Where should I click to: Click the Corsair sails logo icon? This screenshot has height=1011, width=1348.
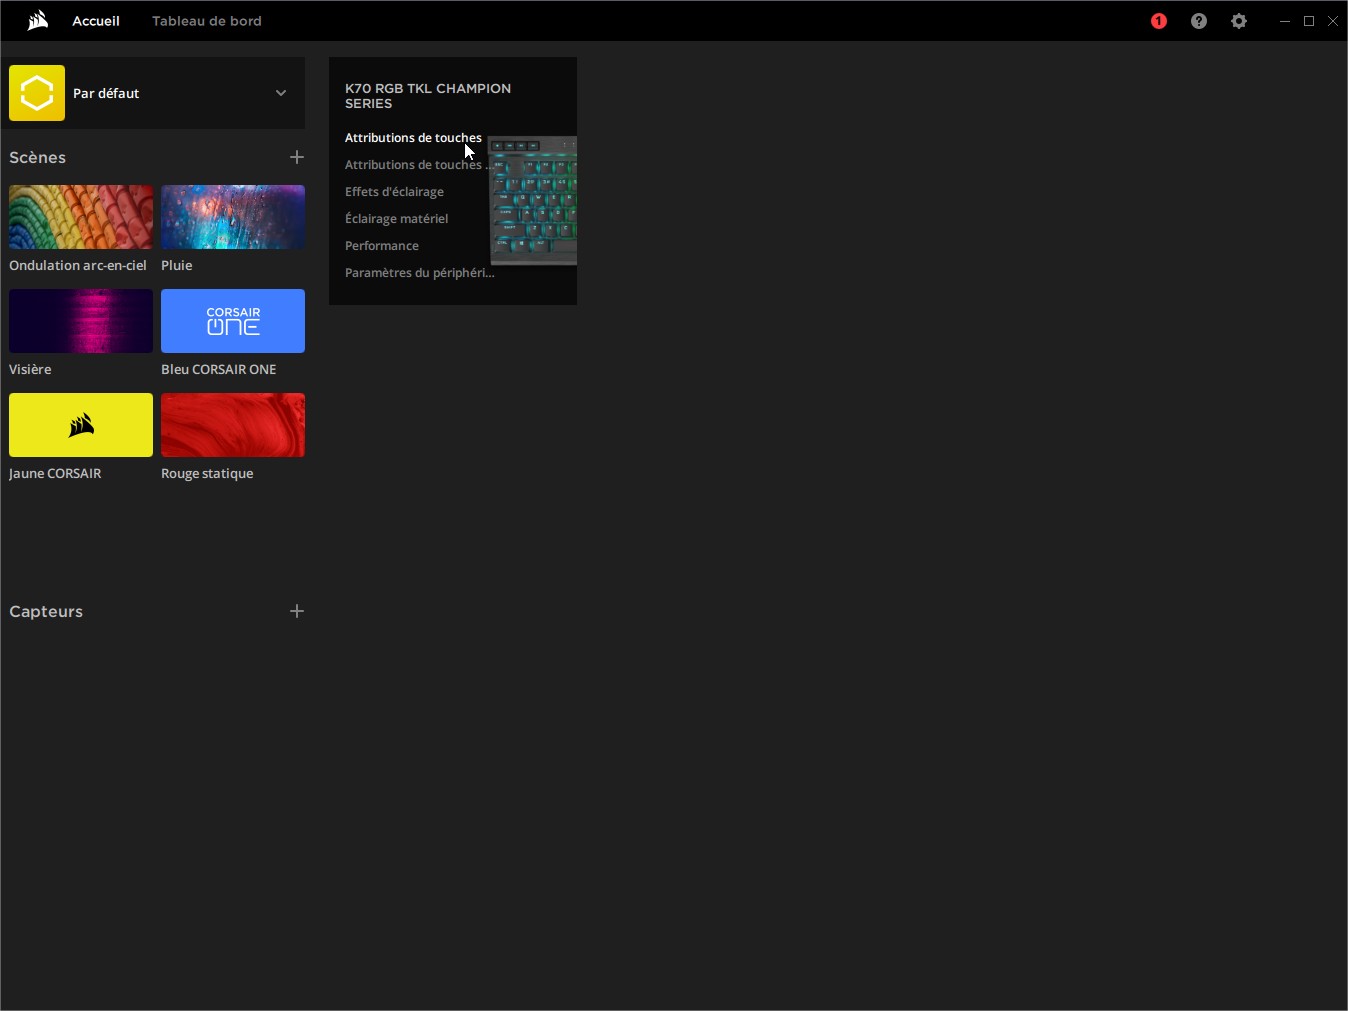[38, 21]
